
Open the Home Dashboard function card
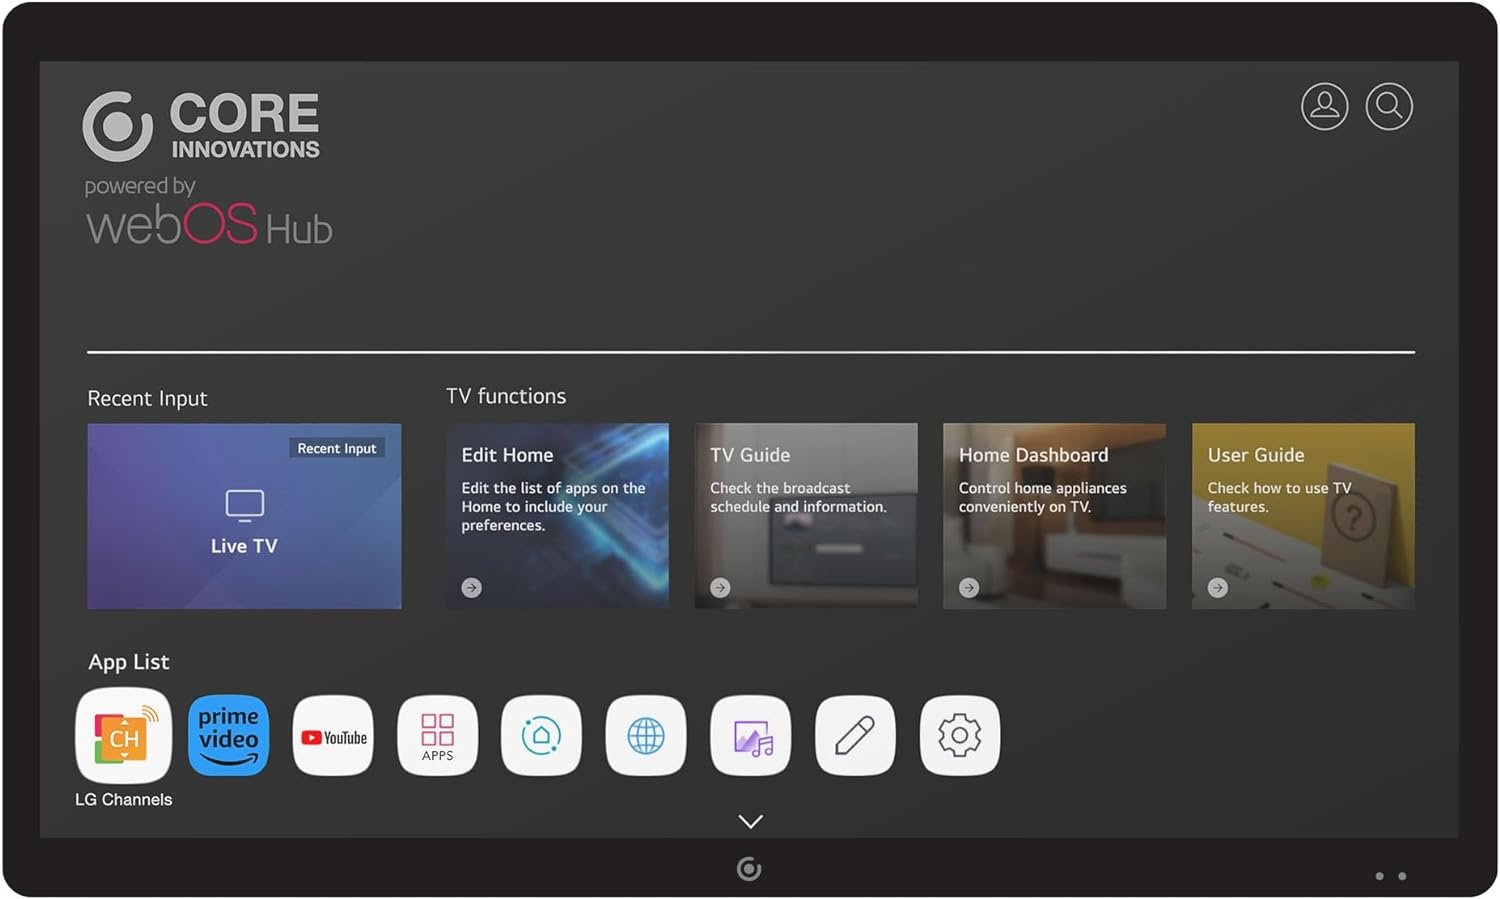(1054, 516)
